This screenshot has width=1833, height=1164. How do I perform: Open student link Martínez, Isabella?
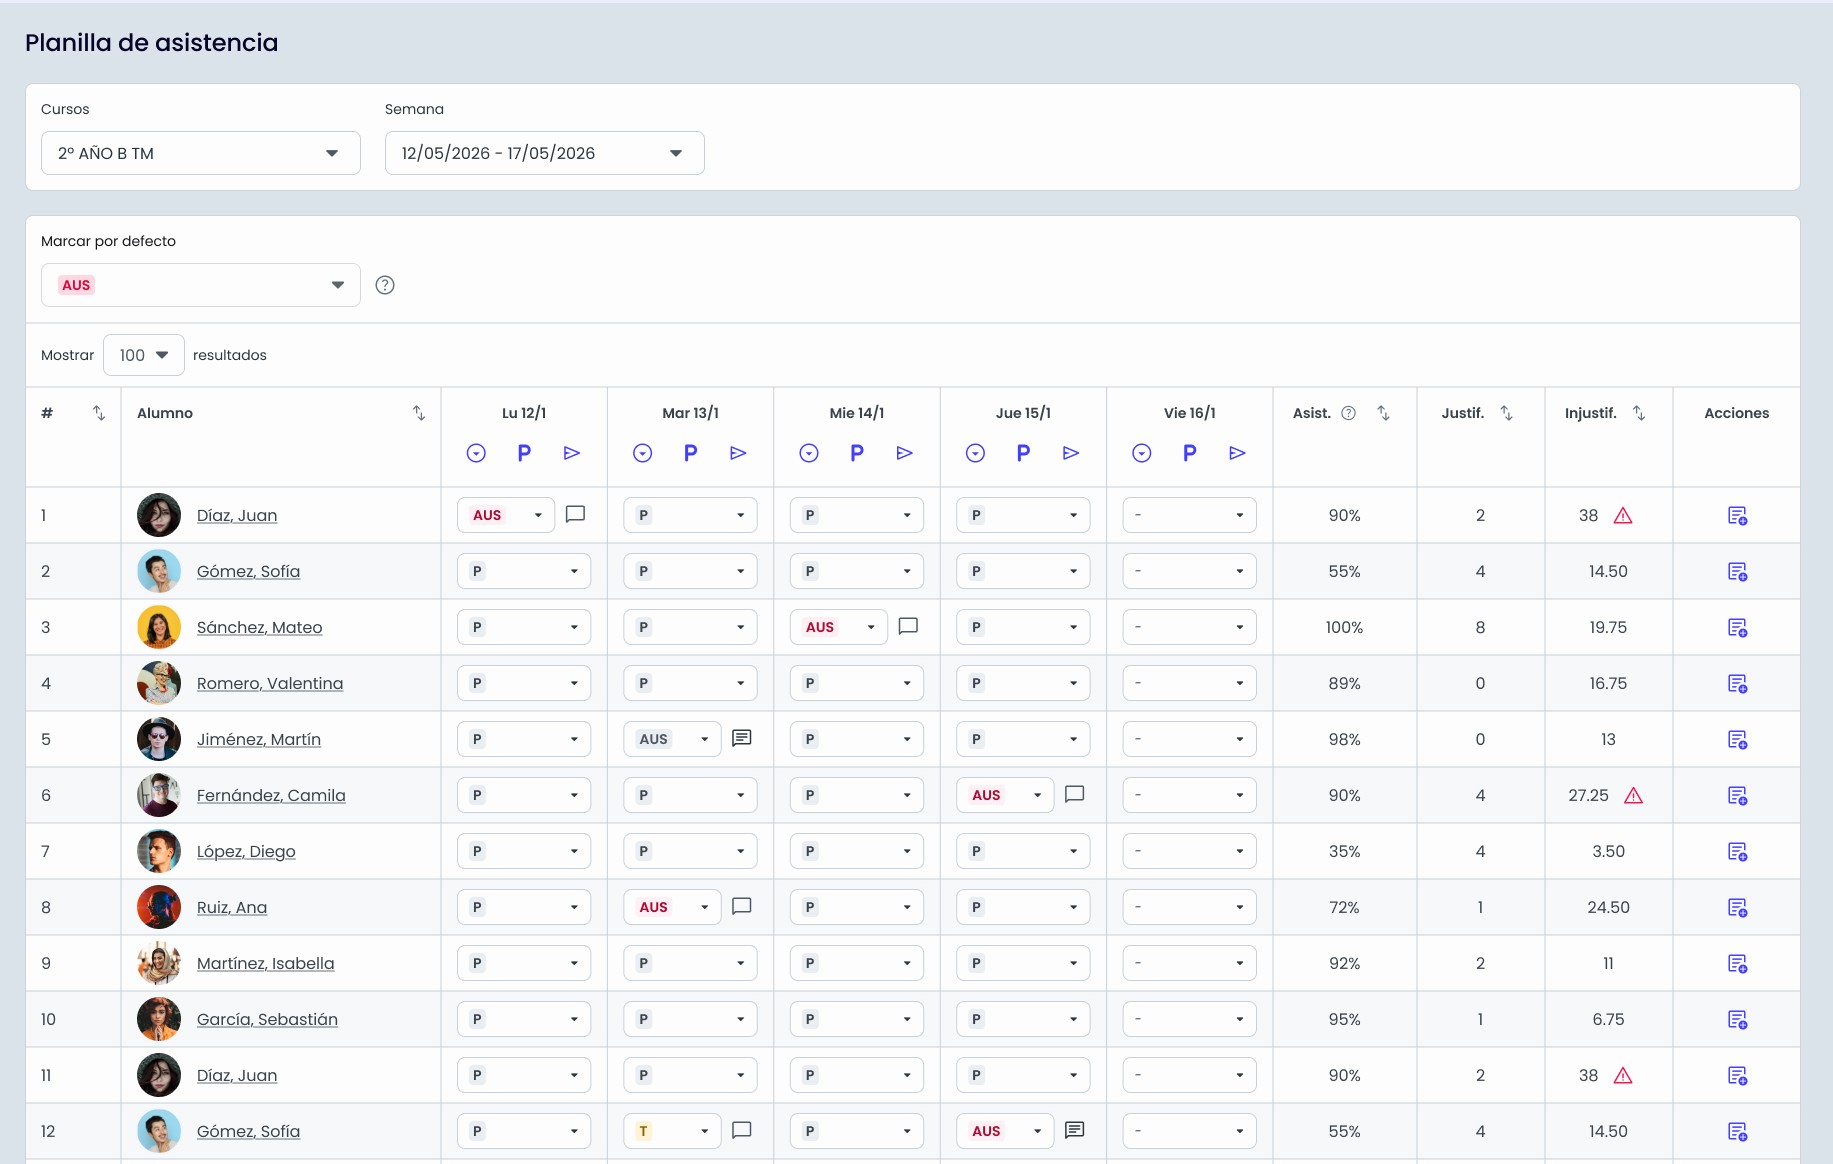266,963
